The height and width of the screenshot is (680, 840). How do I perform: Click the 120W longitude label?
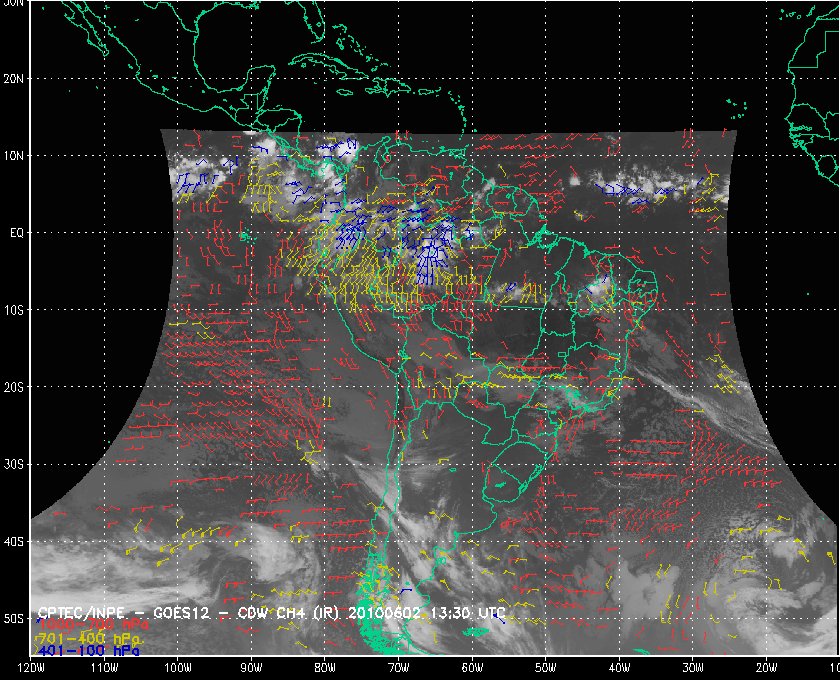coord(31,668)
